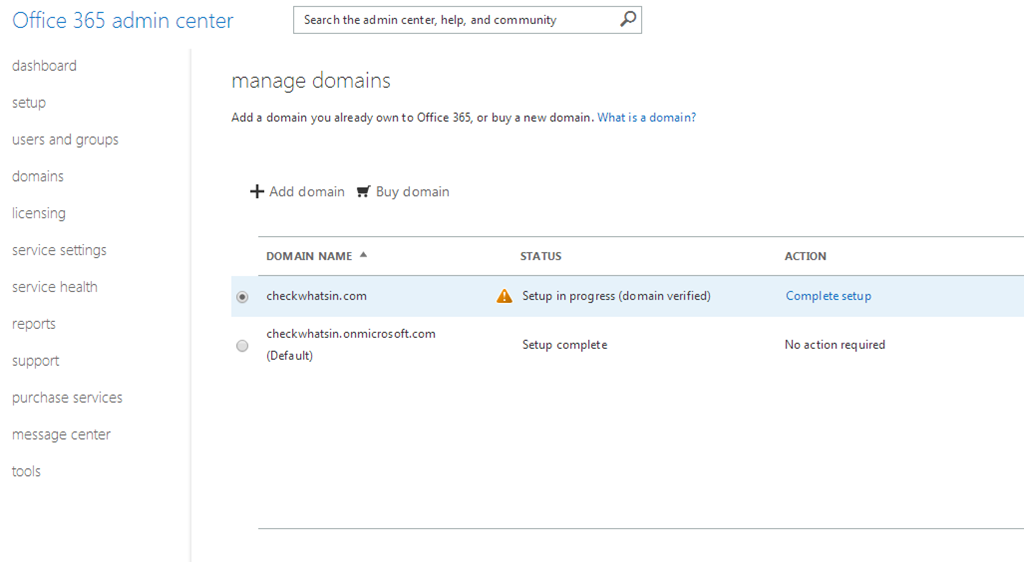
Task: Click the '(Default)' label under onmicrosoft domain
Action: [289, 356]
